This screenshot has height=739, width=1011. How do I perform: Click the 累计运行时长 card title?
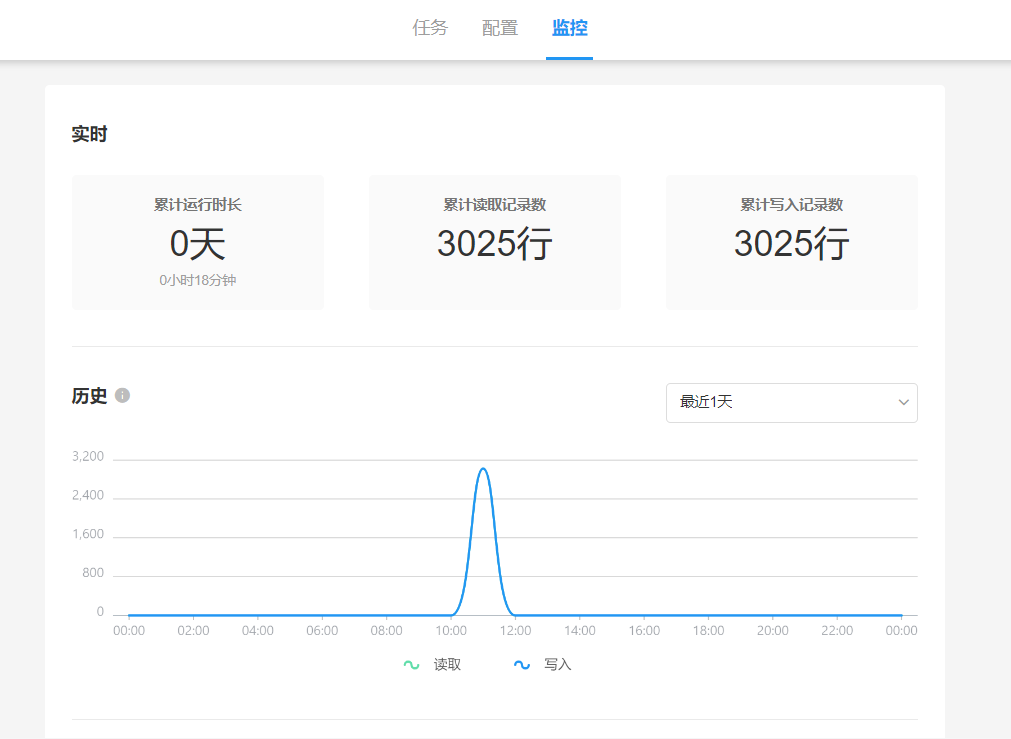tap(198, 205)
